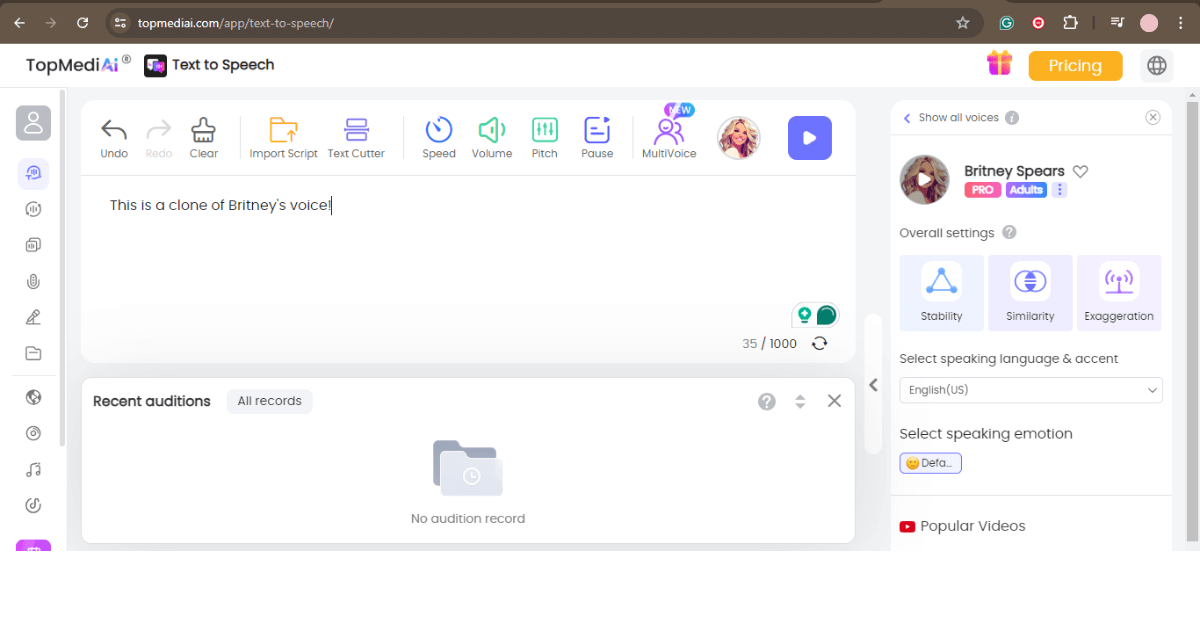1200x640 pixels.
Task: Favorite Britney Spears voice with heart icon
Action: point(1080,171)
